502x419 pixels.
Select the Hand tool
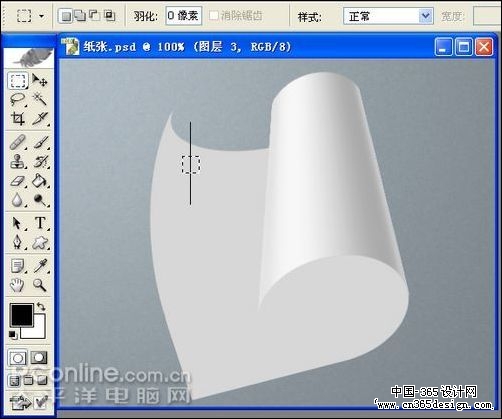[18, 285]
